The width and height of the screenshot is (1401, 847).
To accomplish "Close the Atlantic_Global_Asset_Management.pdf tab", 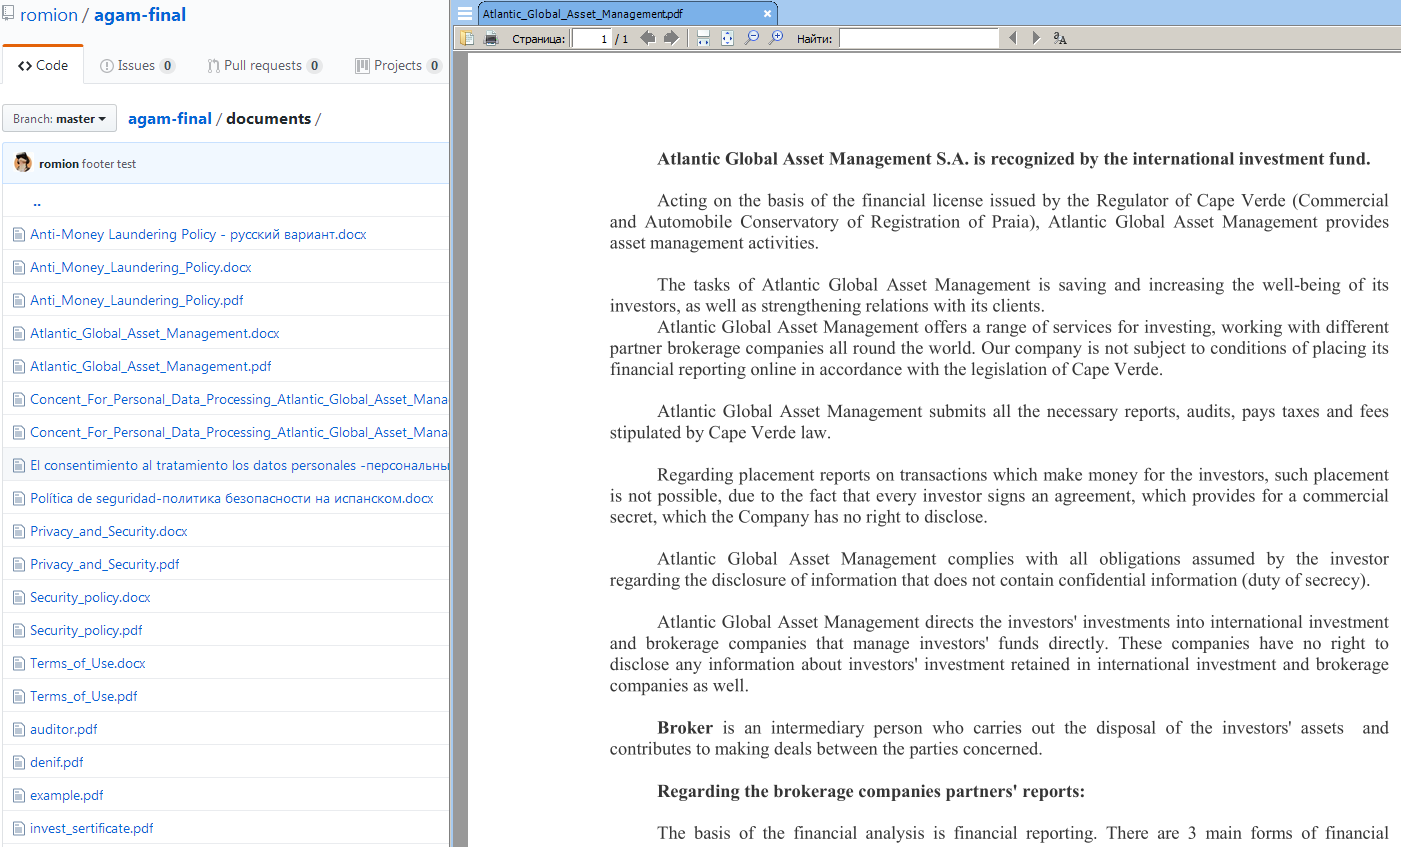I will [767, 14].
